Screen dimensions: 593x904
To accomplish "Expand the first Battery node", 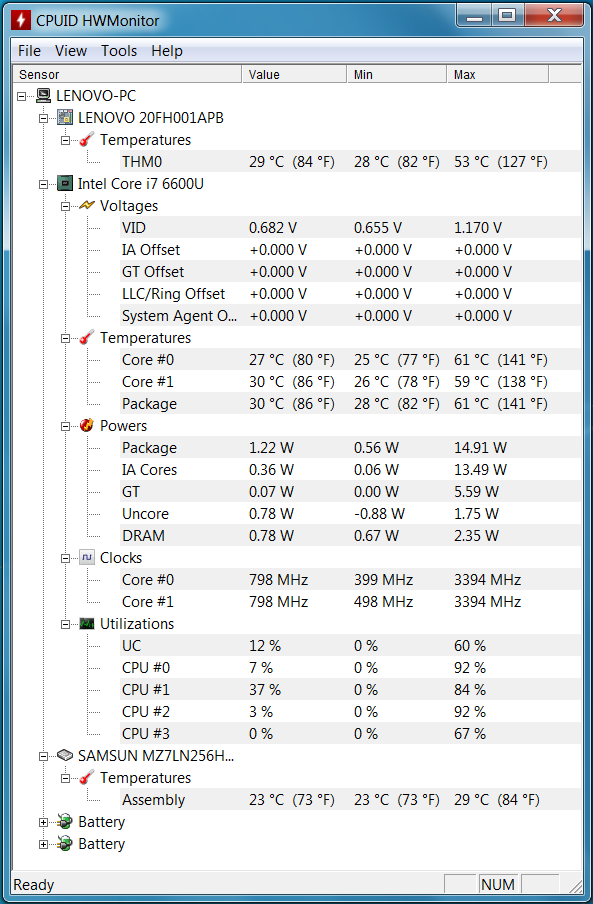I will [43, 823].
